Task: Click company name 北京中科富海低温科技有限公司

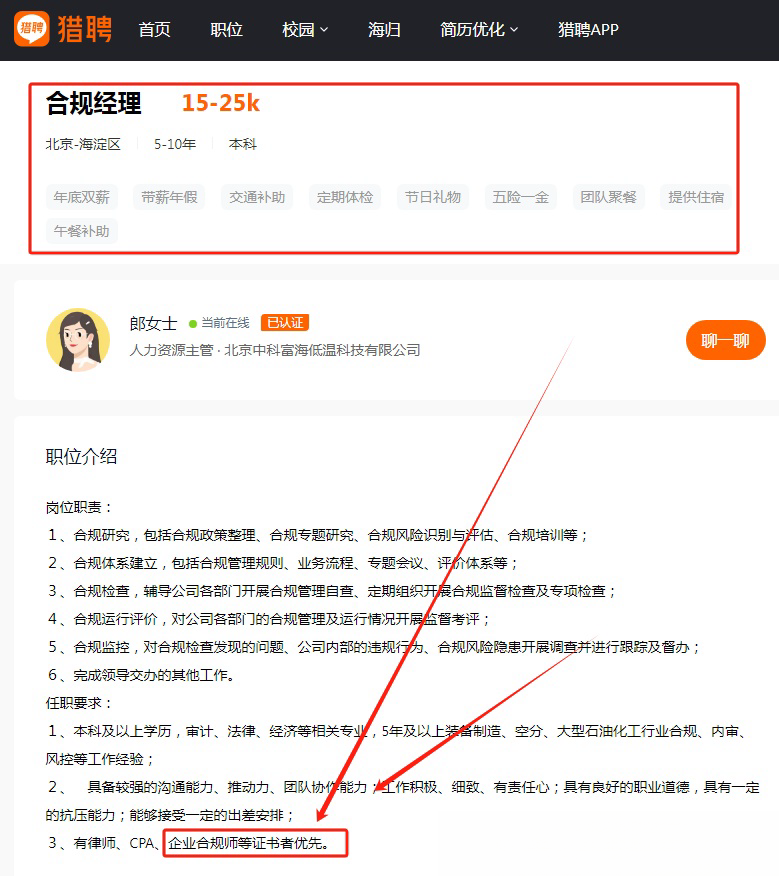Action: point(322,350)
